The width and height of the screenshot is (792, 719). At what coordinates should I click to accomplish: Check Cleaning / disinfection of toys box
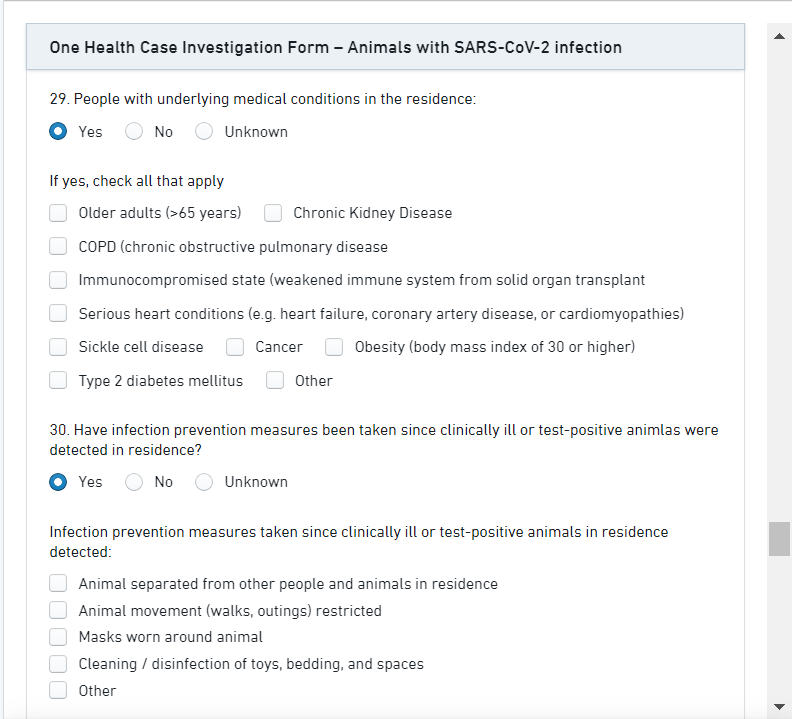tap(59, 664)
